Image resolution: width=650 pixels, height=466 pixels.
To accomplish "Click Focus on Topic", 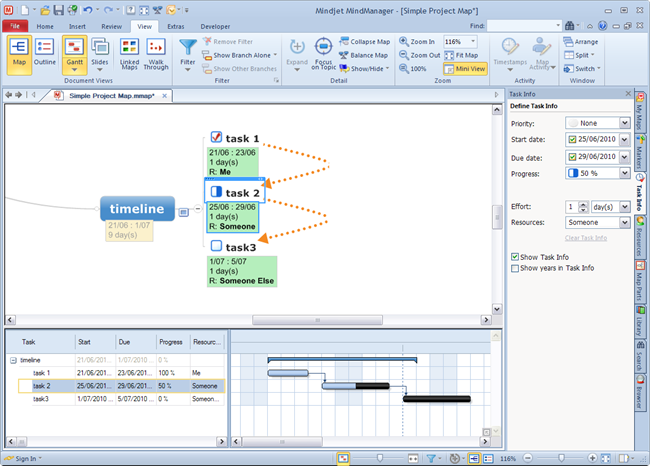I will coord(323,53).
